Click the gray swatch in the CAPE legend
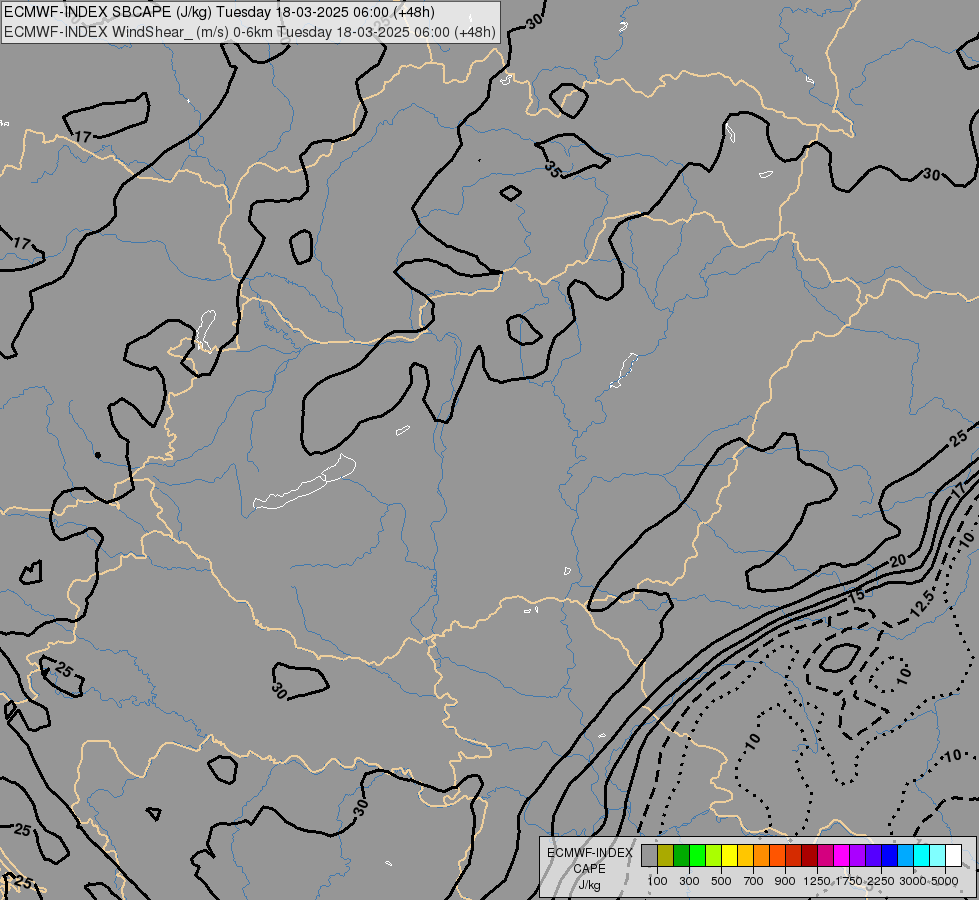The width and height of the screenshot is (979, 900). [649, 855]
